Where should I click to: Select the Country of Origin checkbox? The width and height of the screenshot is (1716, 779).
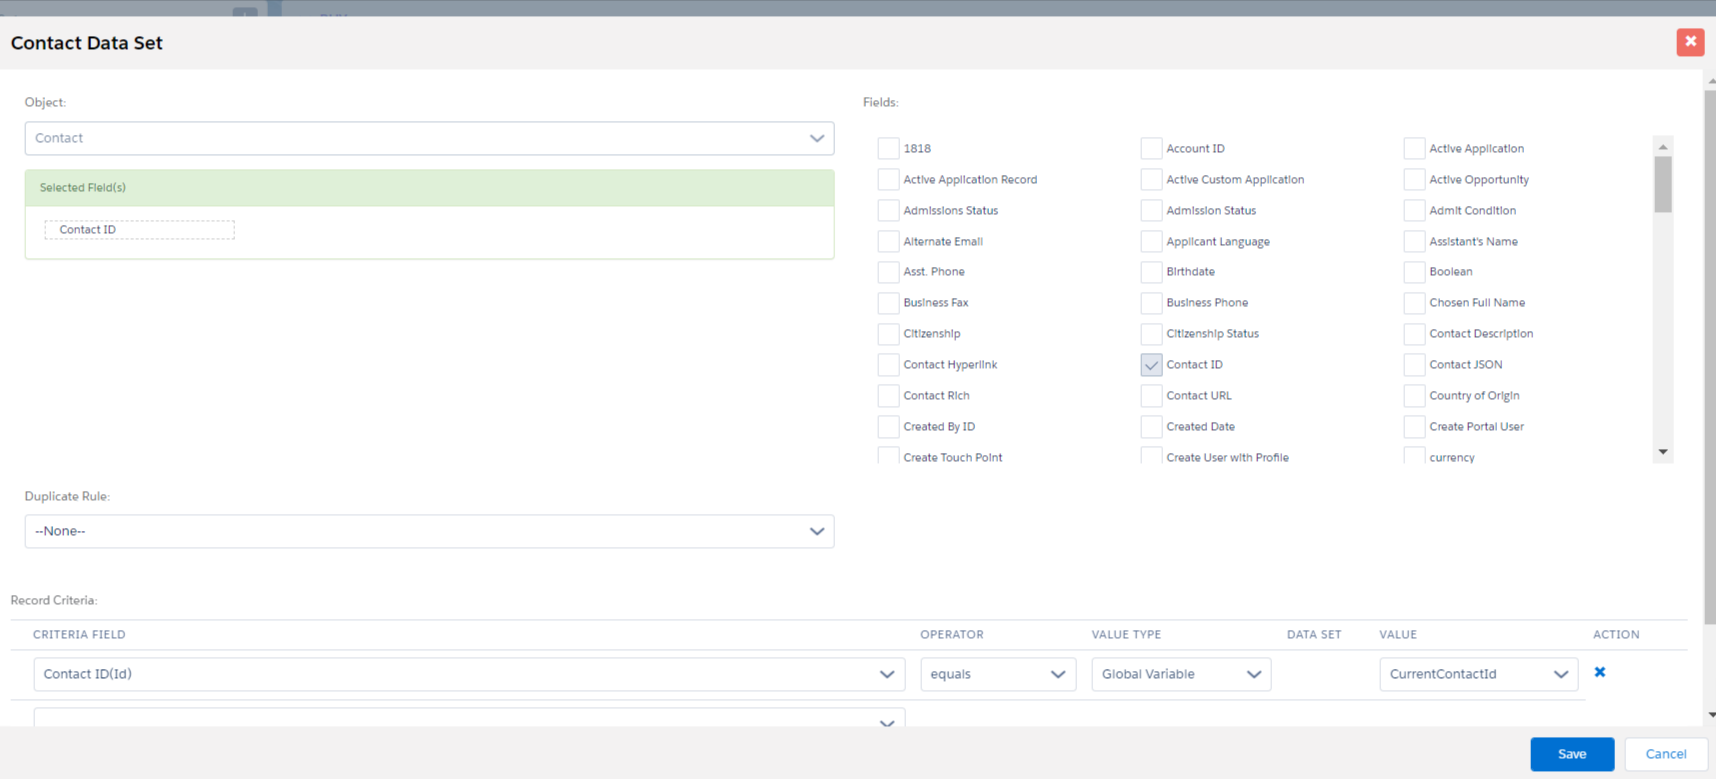click(x=1414, y=396)
